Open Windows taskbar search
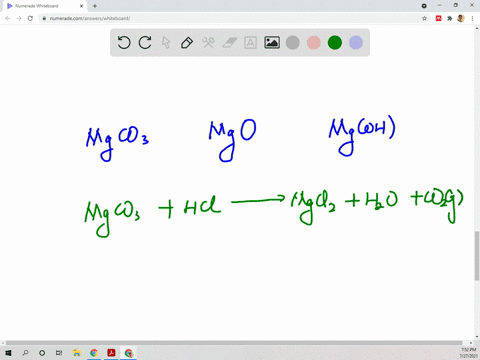 point(25,353)
